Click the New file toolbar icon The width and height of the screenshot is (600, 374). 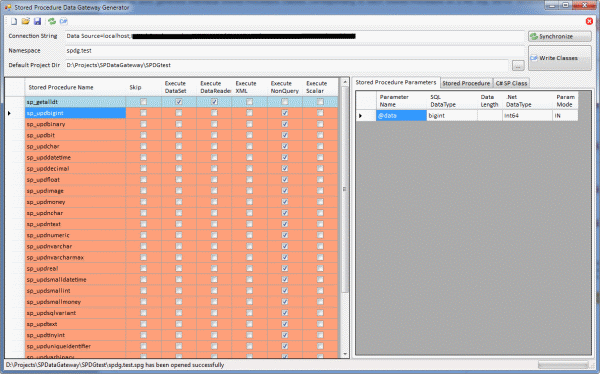click(x=14, y=21)
